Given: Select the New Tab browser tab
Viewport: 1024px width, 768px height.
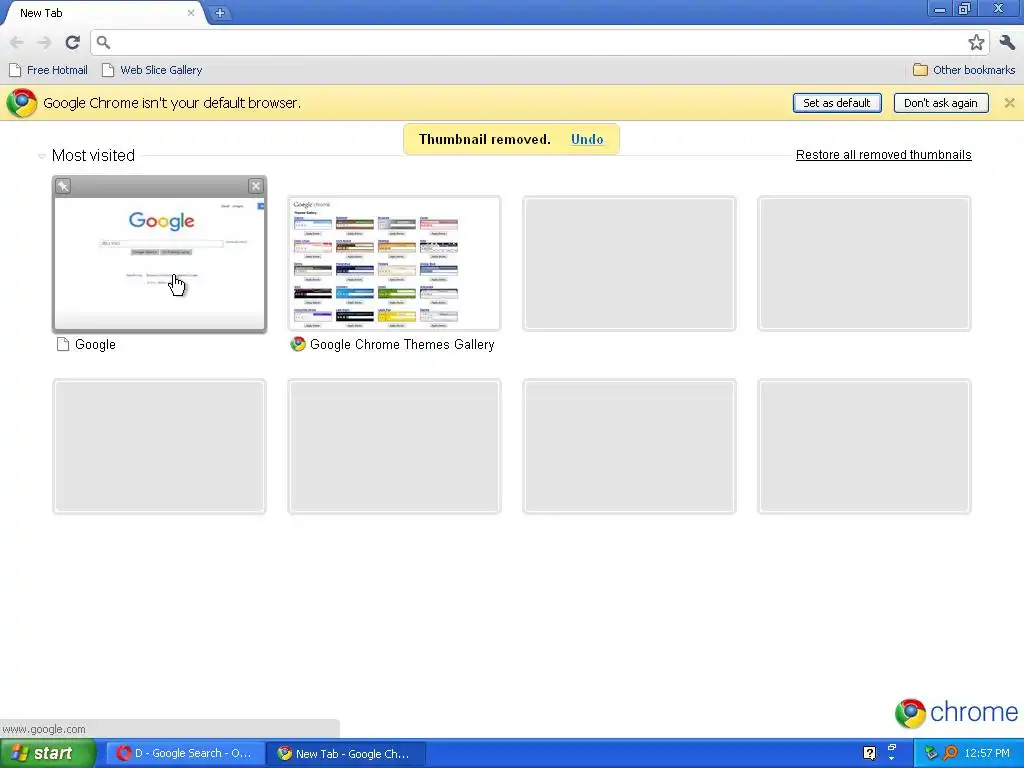Looking at the screenshot, I should 104,13.
